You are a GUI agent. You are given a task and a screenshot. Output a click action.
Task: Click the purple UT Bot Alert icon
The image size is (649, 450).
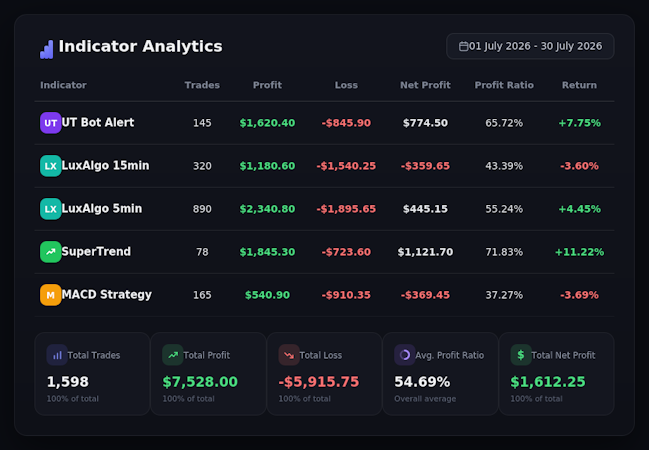50,123
